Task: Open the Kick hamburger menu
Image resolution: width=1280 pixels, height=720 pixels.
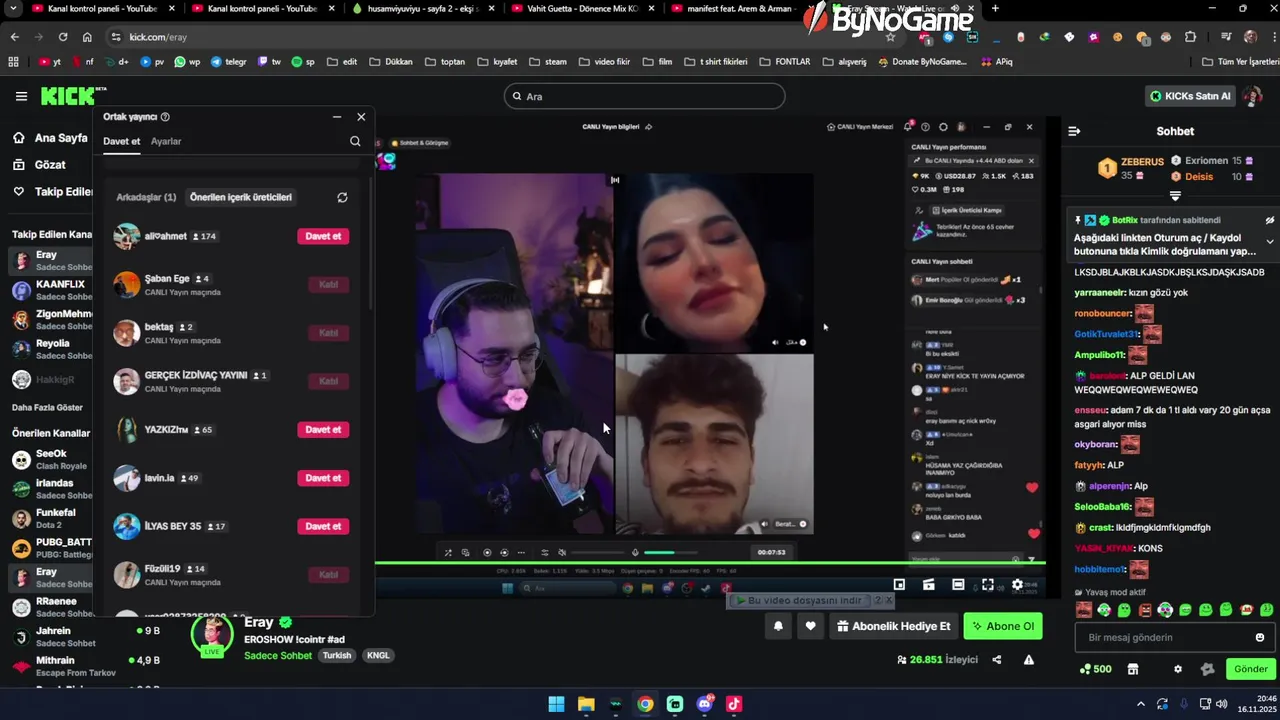Action: (21, 96)
